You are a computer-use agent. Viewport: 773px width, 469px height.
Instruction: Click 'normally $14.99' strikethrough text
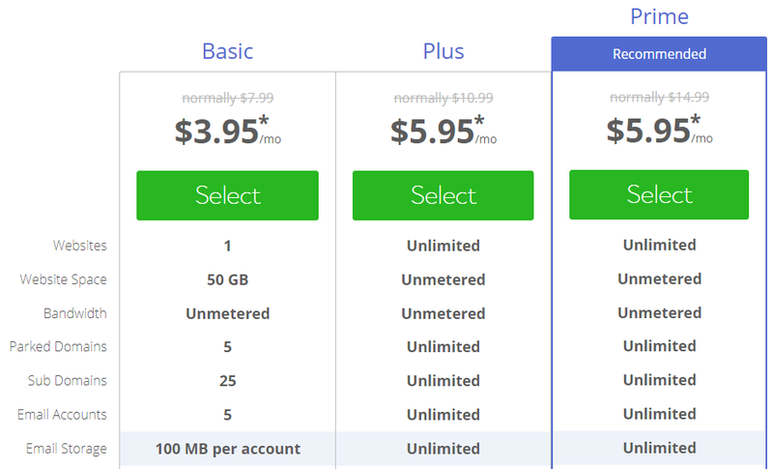(x=659, y=97)
